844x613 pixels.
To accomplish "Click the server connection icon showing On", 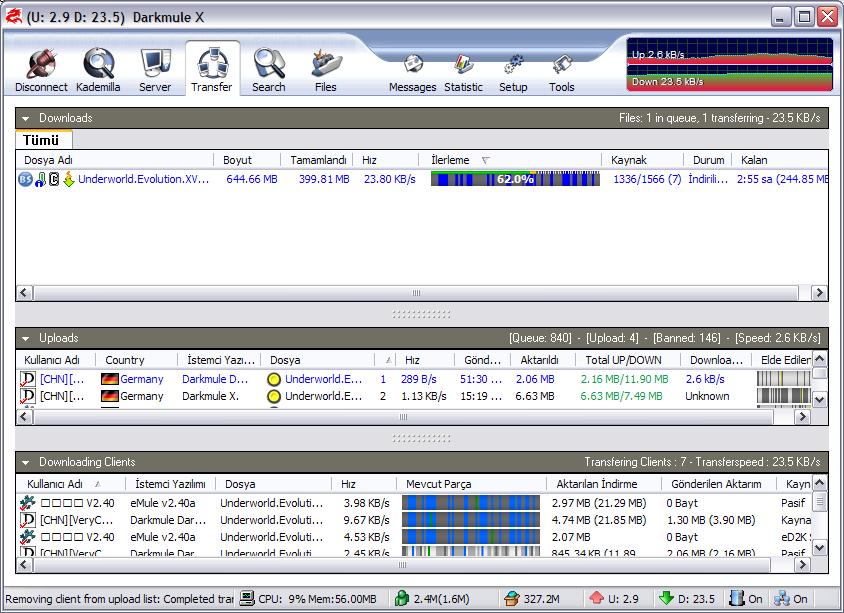I will pos(736,598).
